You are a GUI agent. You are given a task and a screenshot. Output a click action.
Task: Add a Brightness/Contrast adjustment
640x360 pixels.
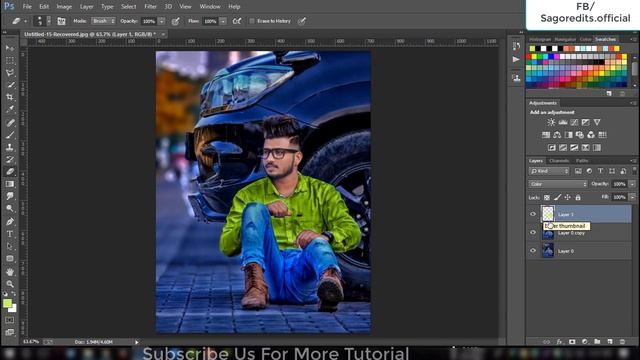tap(551, 122)
